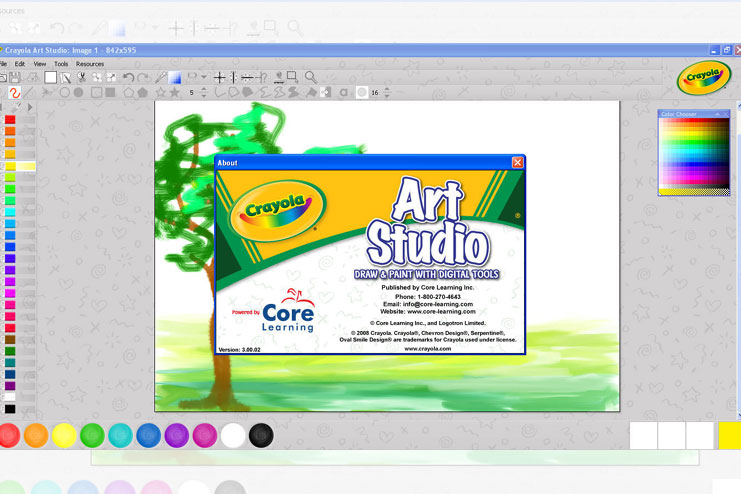Click the vertical mirror line icon
Screen dimensions: 741x494
click(233, 78)
